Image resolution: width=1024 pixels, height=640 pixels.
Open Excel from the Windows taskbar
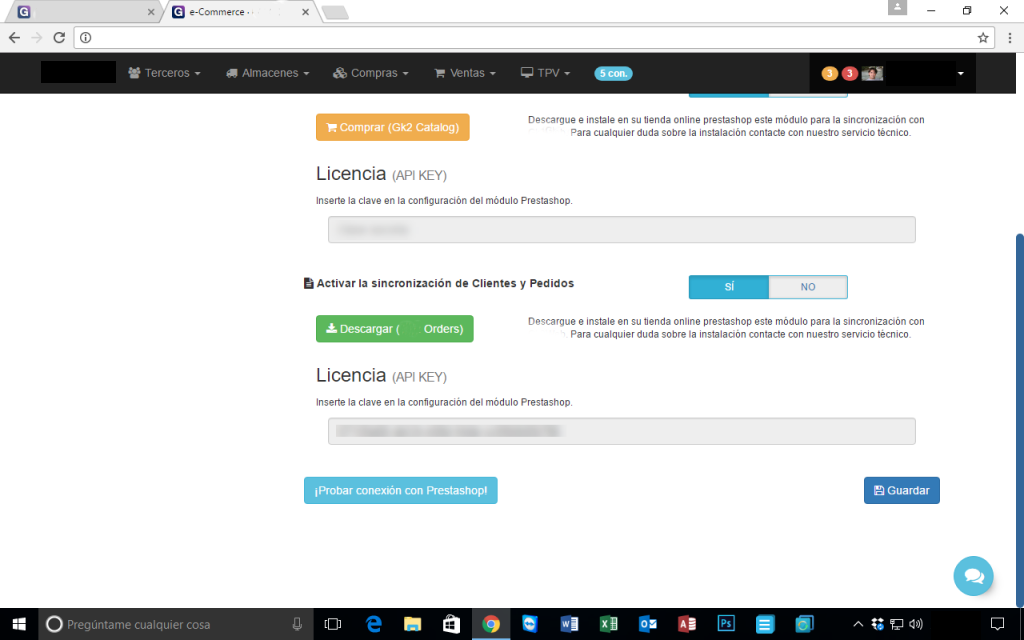pyautogui.click(x=608, y=624)
